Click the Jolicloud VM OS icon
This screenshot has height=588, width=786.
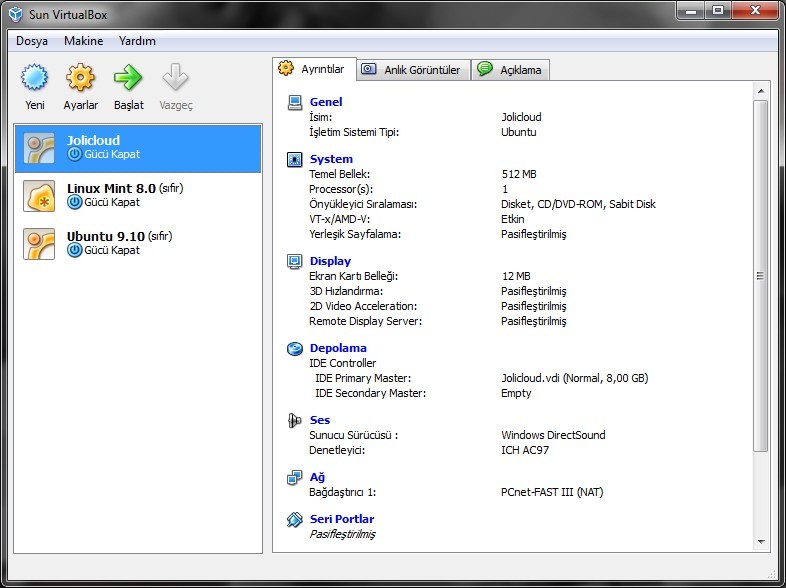pos(39,148)
